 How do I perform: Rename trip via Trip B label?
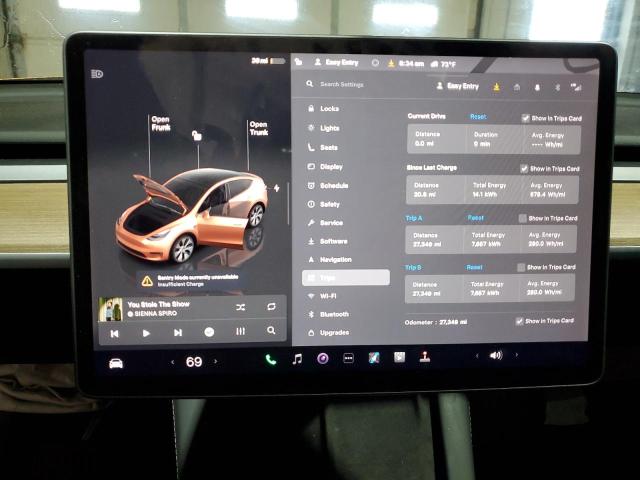pos(413,267)
